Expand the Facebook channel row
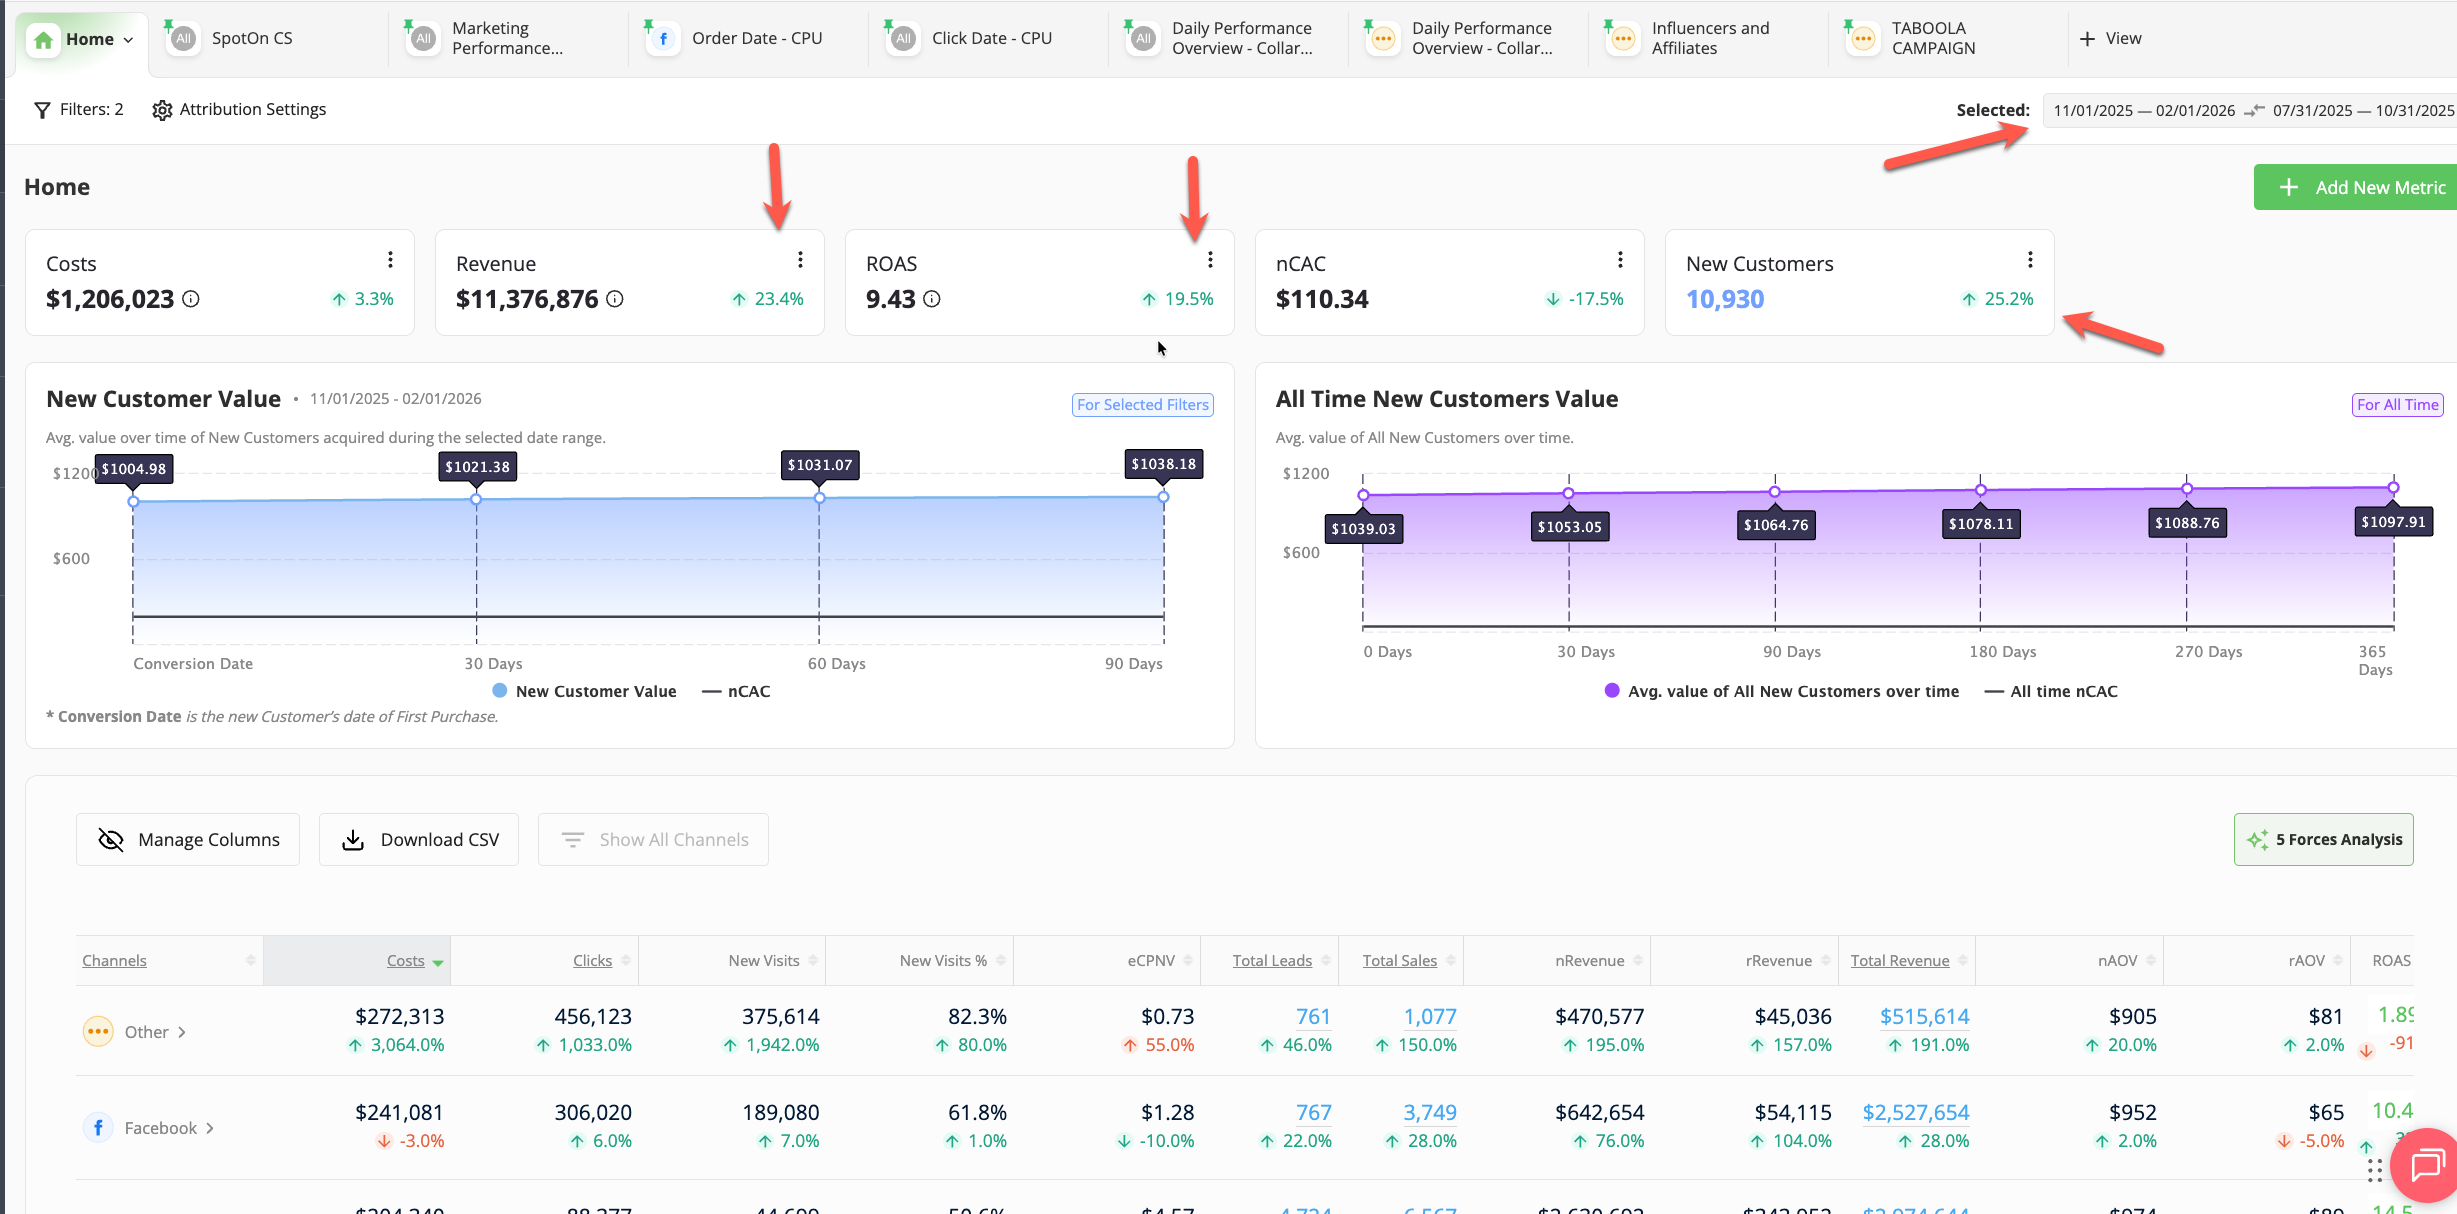This screenshot has height=1214, width=2457. (x=210, y=1128)
